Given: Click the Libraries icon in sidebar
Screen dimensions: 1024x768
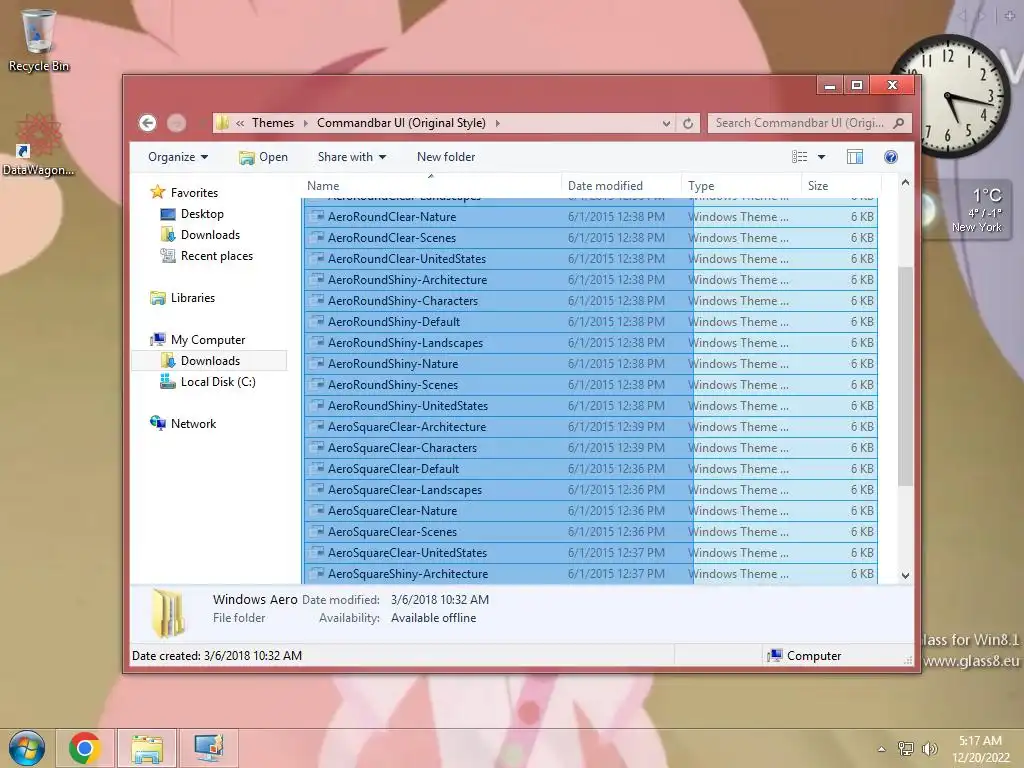Looking at the screenshot, I should click(157, 298).
